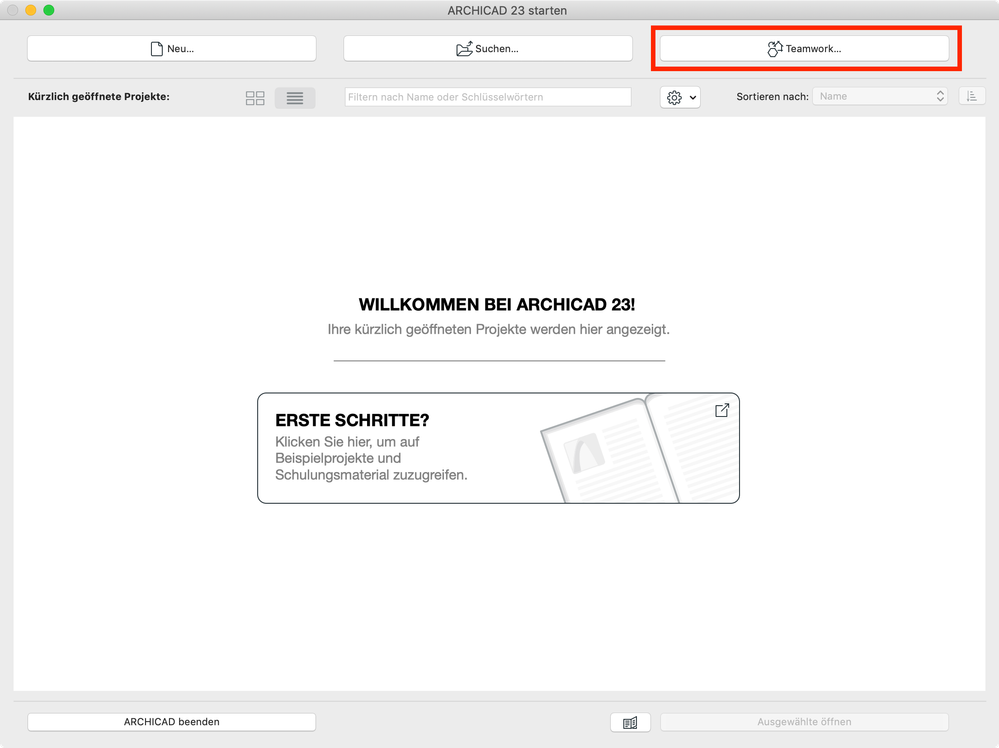This screenshot has width=999, height=748.
Task: Open the Sortieren nach Name dropdown
Action: click(880, 96)
